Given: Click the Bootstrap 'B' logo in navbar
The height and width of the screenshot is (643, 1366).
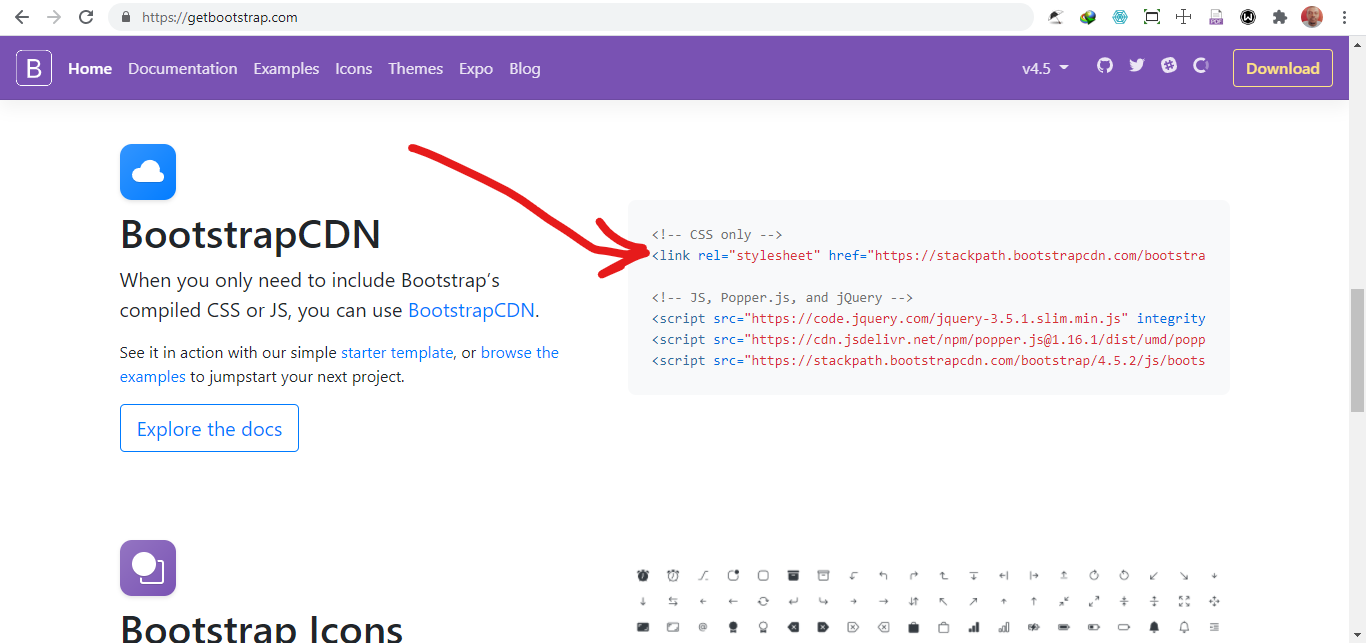Looking at the screenshot, I should point(34,68).
